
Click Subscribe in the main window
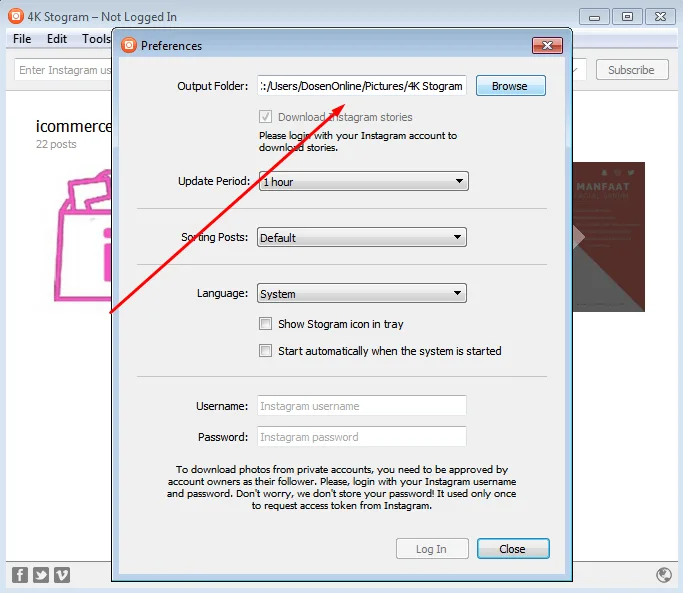[632, 70]
